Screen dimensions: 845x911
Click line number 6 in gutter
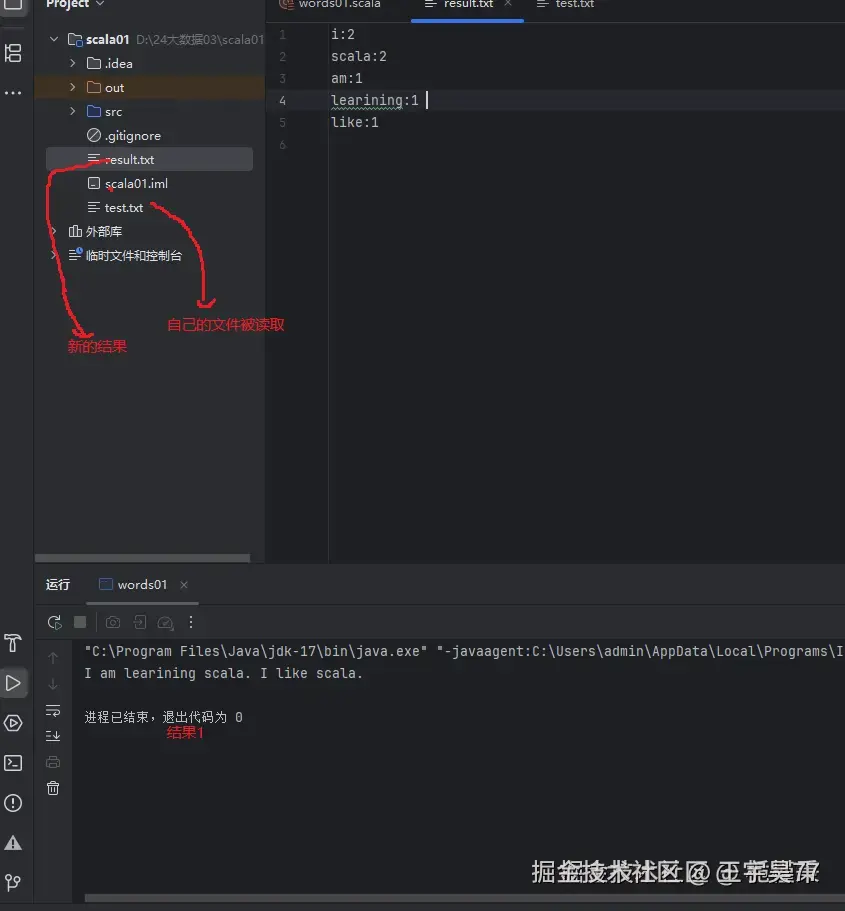[x=282, y=145]
